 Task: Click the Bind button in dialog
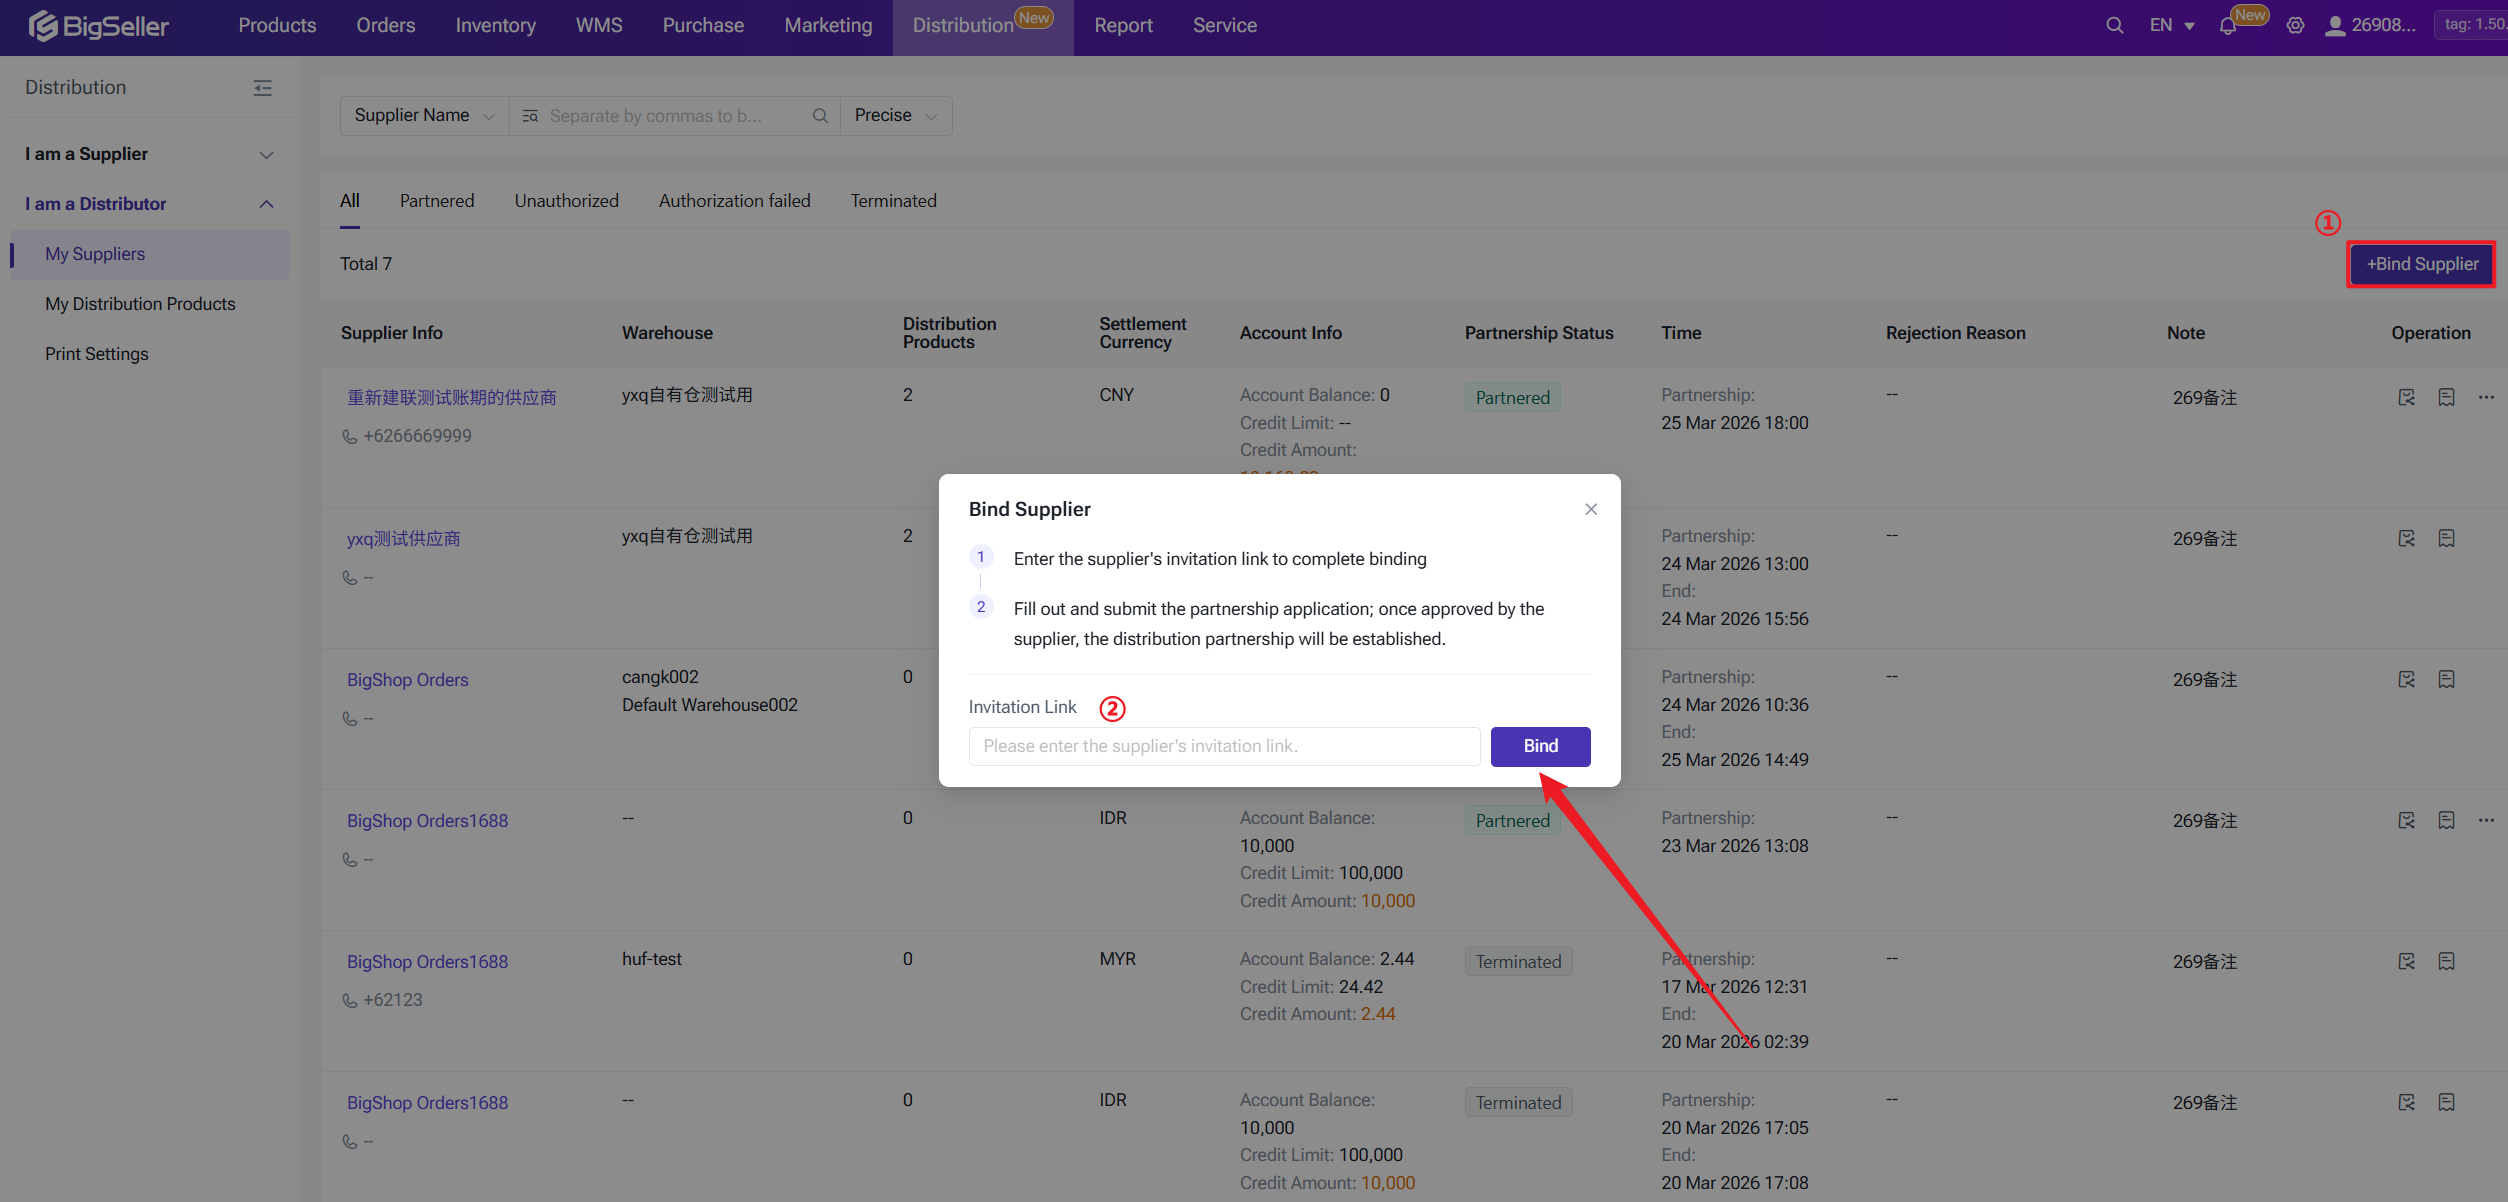click(x=1540, y=746)
